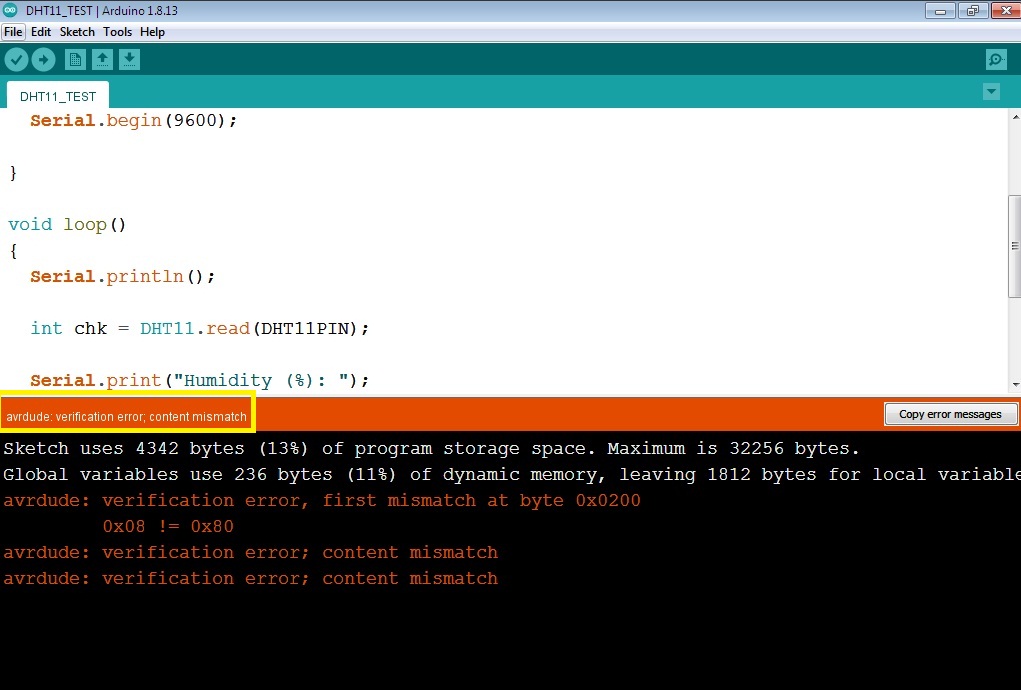Open the Edit menu
The height and width of the screenshot is (690, 1021).
[x=41, y=32]
